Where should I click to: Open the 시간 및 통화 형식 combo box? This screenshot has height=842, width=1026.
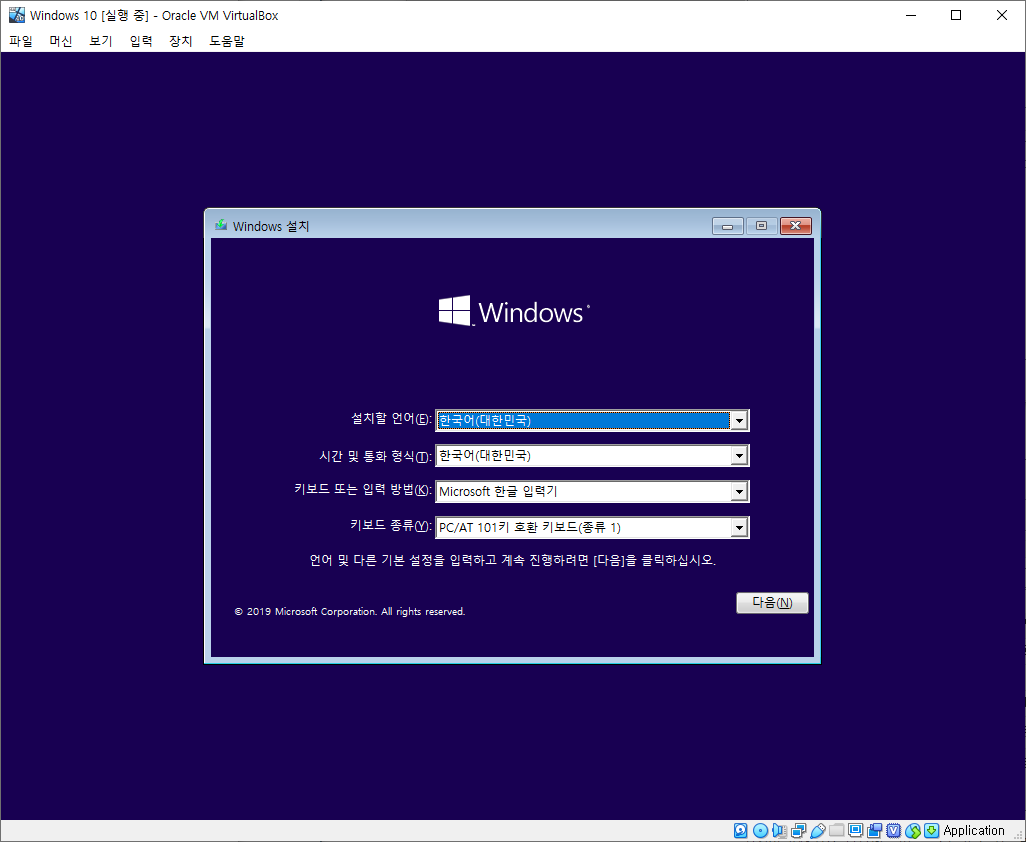[592, 455]
